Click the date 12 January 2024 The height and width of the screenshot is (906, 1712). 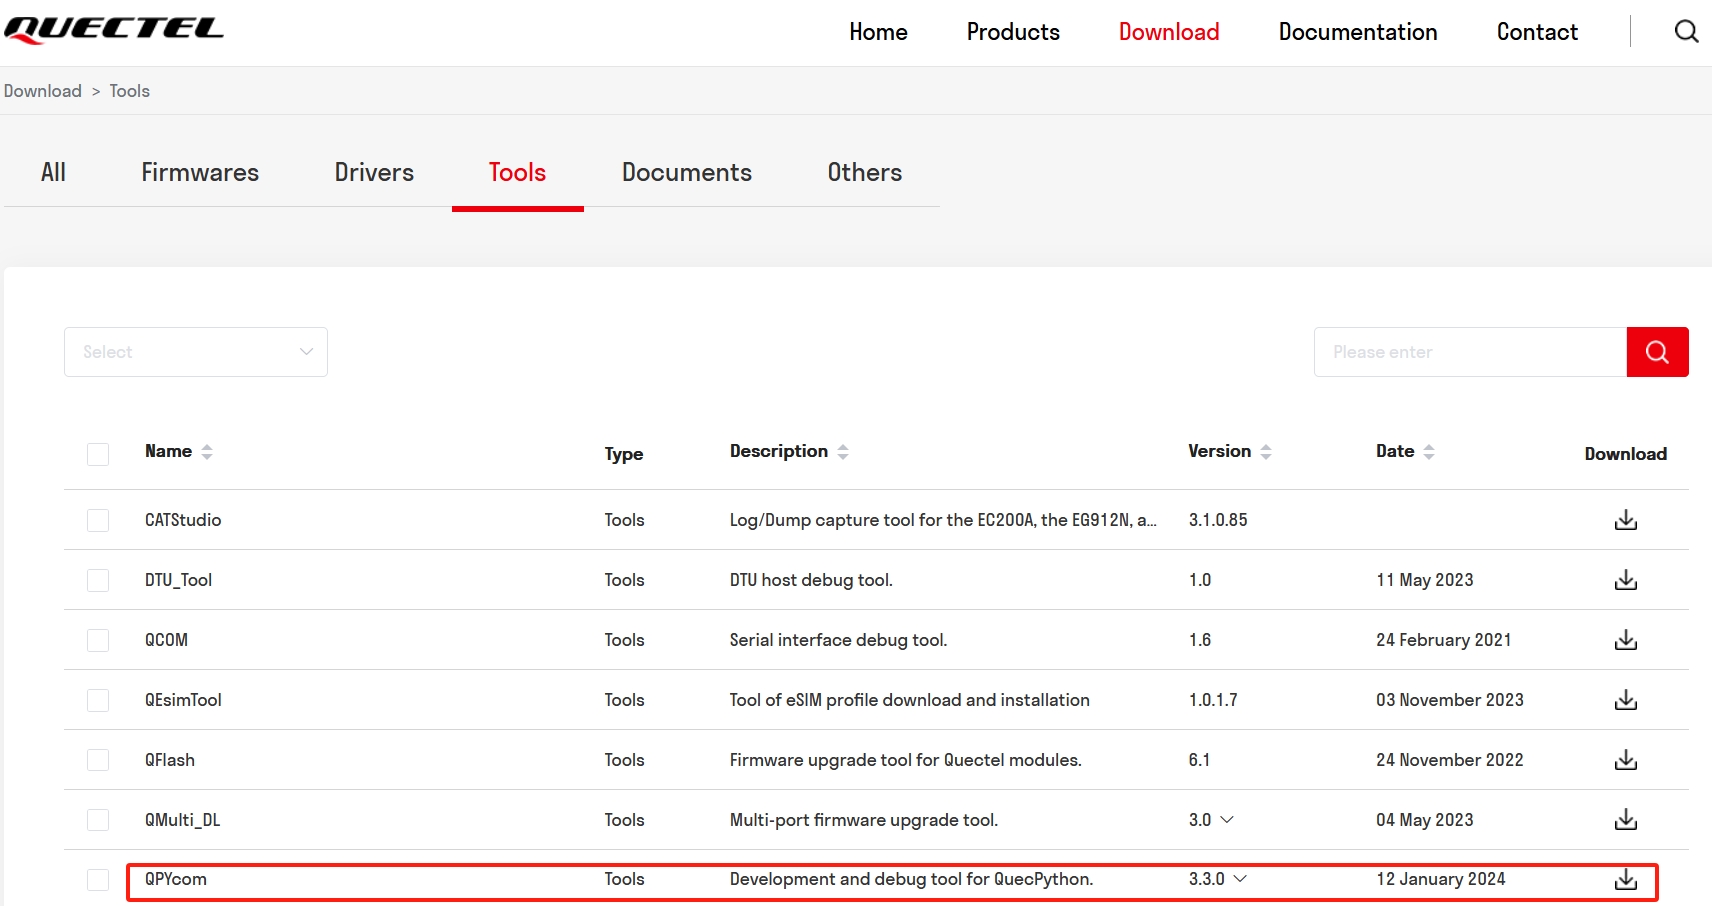pyautogui.click(x=1440, y=879)
